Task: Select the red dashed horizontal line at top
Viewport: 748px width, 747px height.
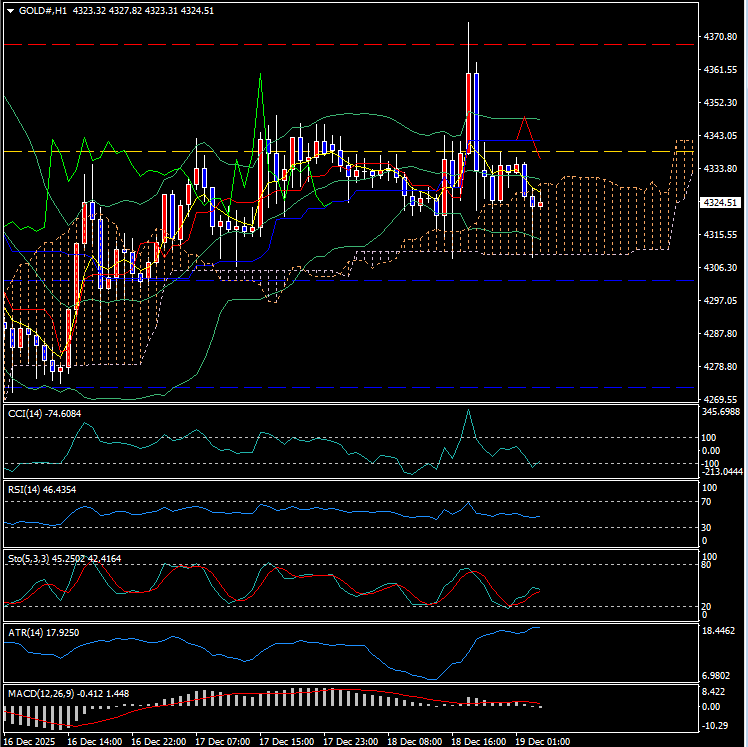Action: pyautogui.click(x=300, y=45)
